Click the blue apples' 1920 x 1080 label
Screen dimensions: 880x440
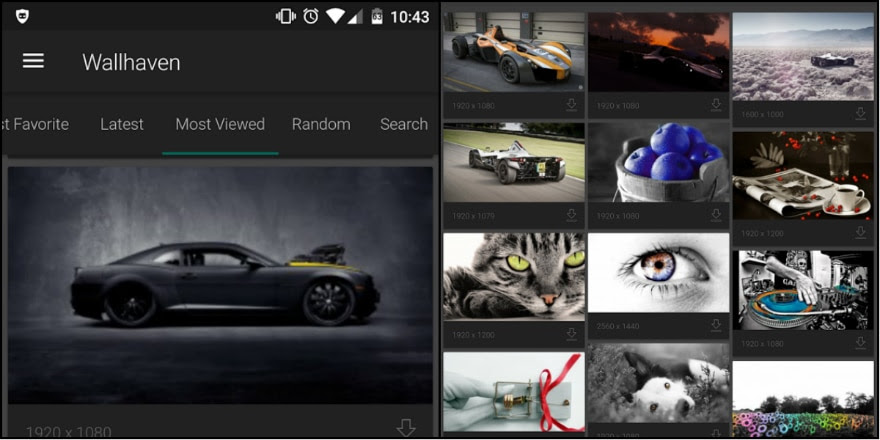(x=618, y=216)
